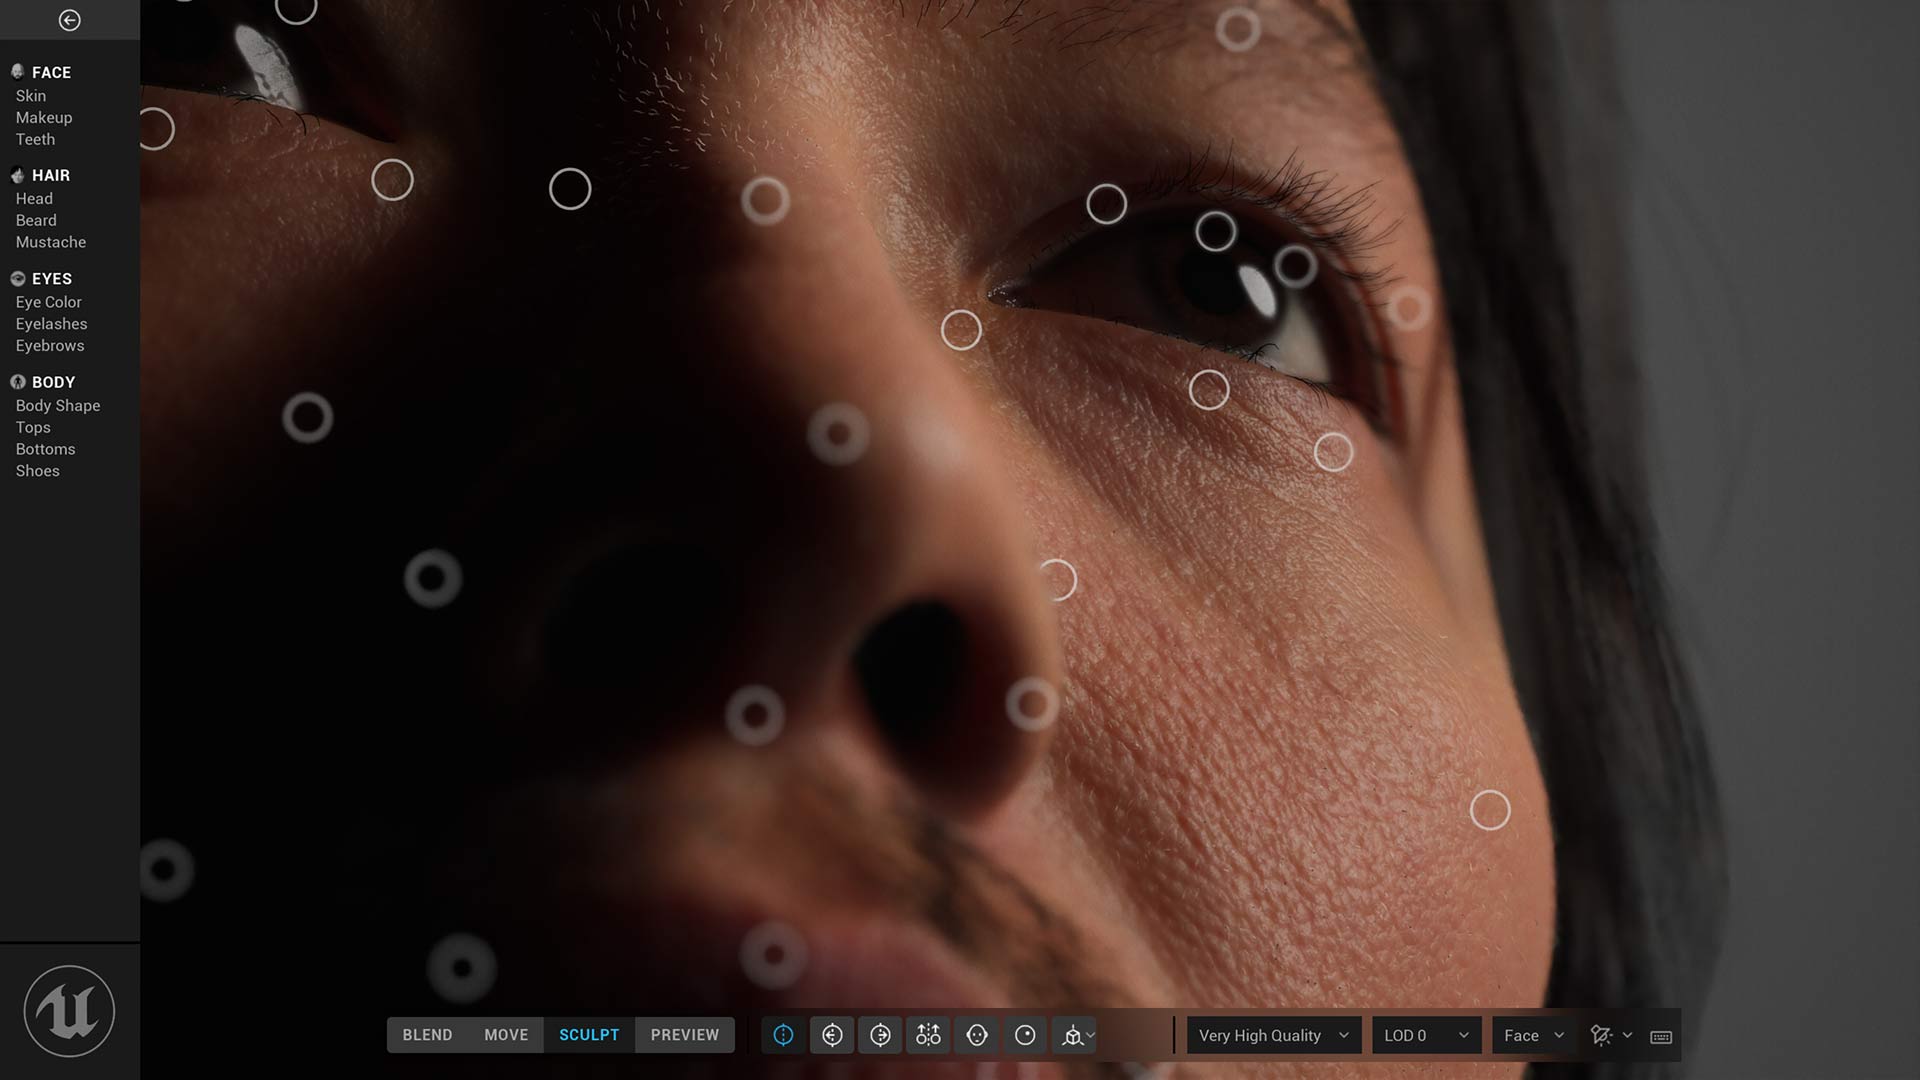Click the EYES section eye icon

[17, 279]
